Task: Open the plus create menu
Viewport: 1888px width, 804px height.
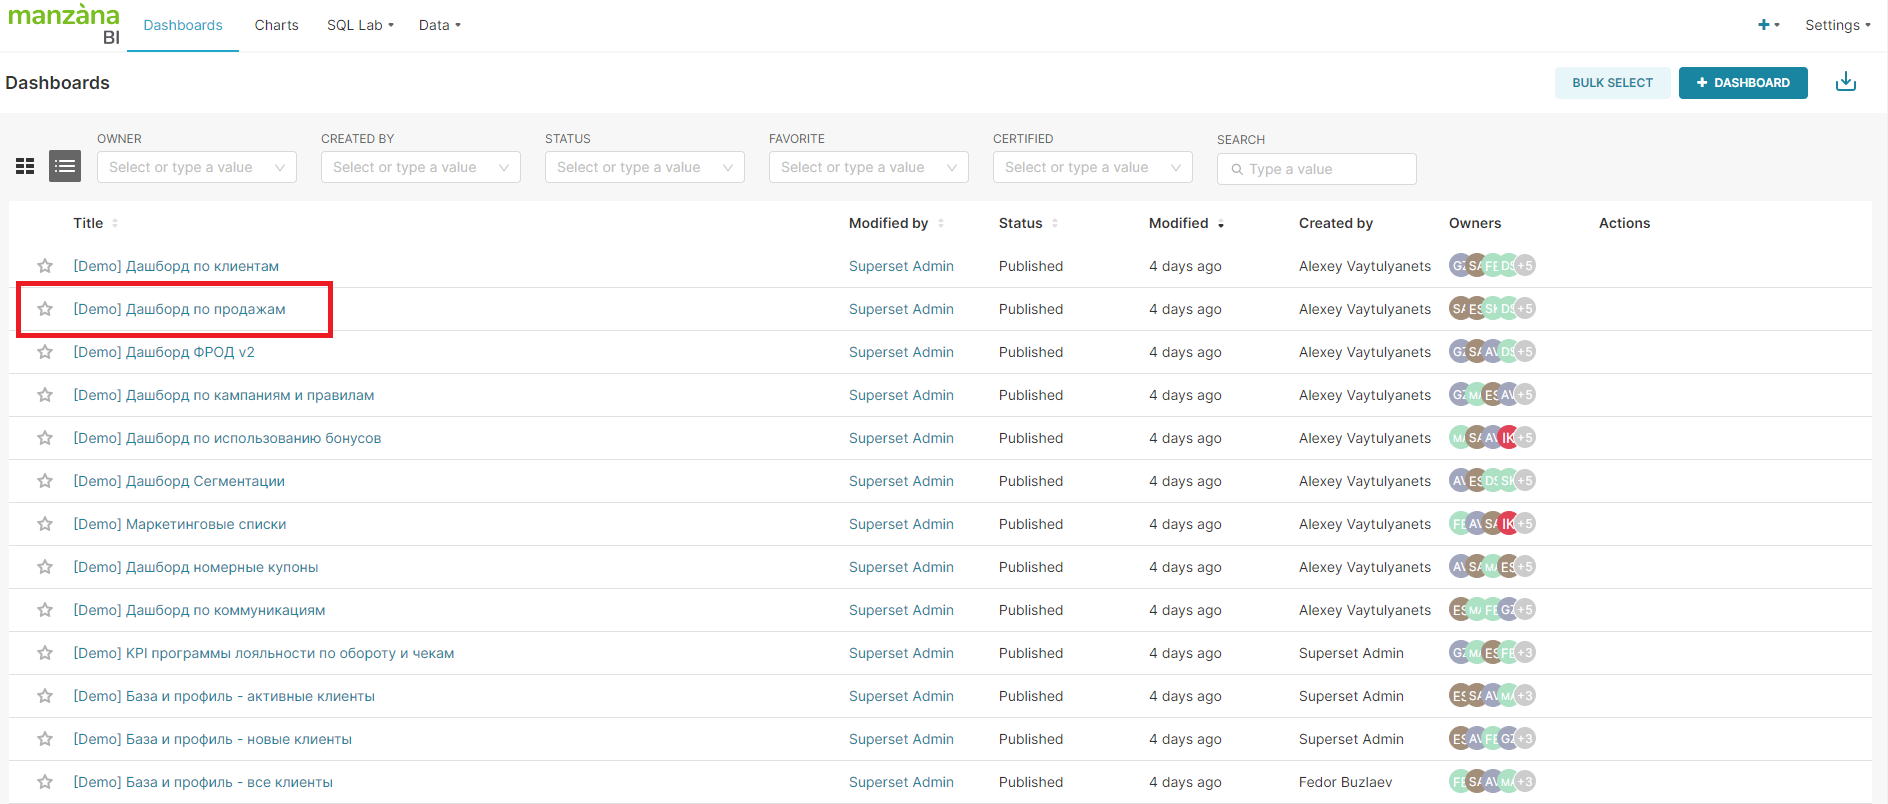Action: [1767, 25]
